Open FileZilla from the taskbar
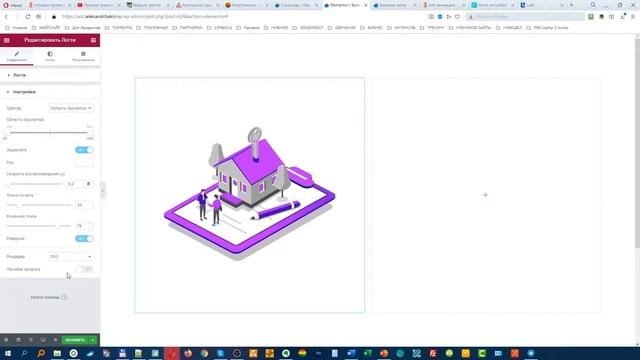Image resolution: width=640 pixels, height=360 pixels. pyautogui.click(x=433, y=353)
